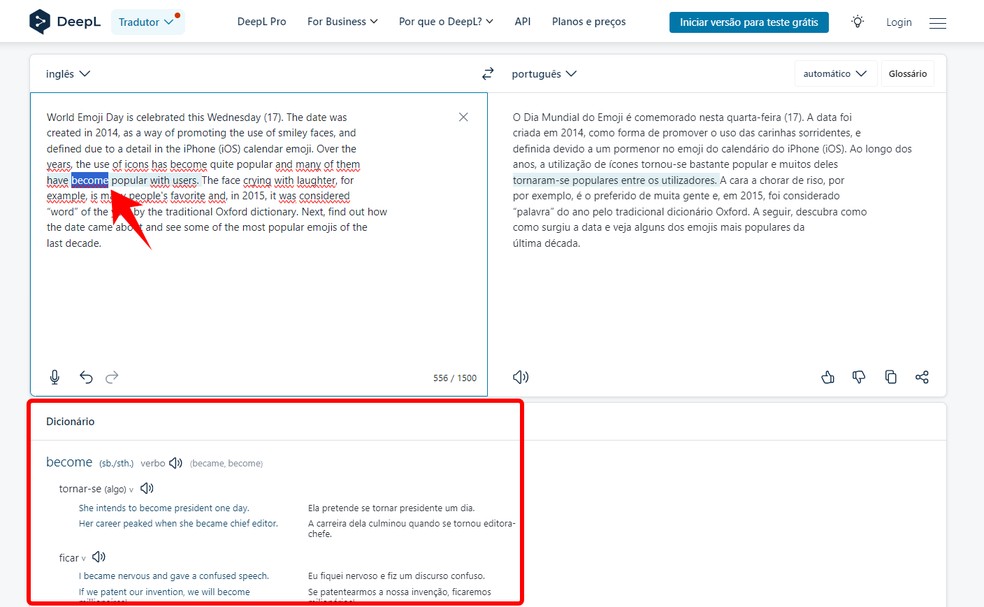The image size is (984, 607).
Task: Expand the For Business menu
Action: [x=343, y=21]
